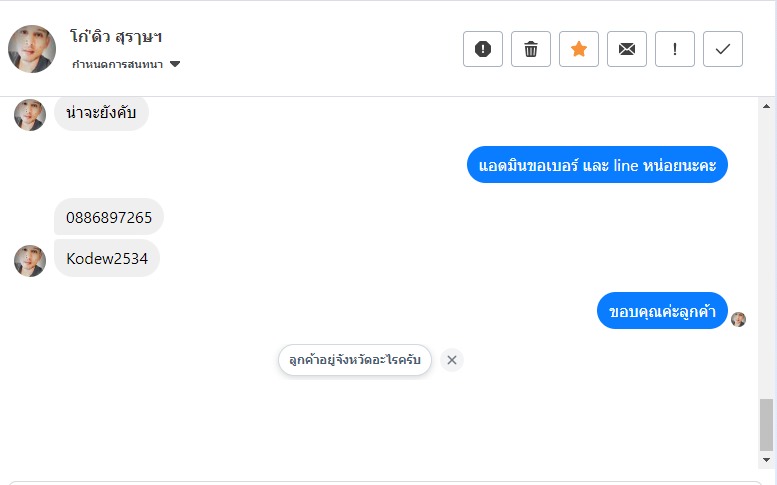Delete conversation using trash icon
The width and height of the screenshot is (777, 485).
[x=531, y=49]
